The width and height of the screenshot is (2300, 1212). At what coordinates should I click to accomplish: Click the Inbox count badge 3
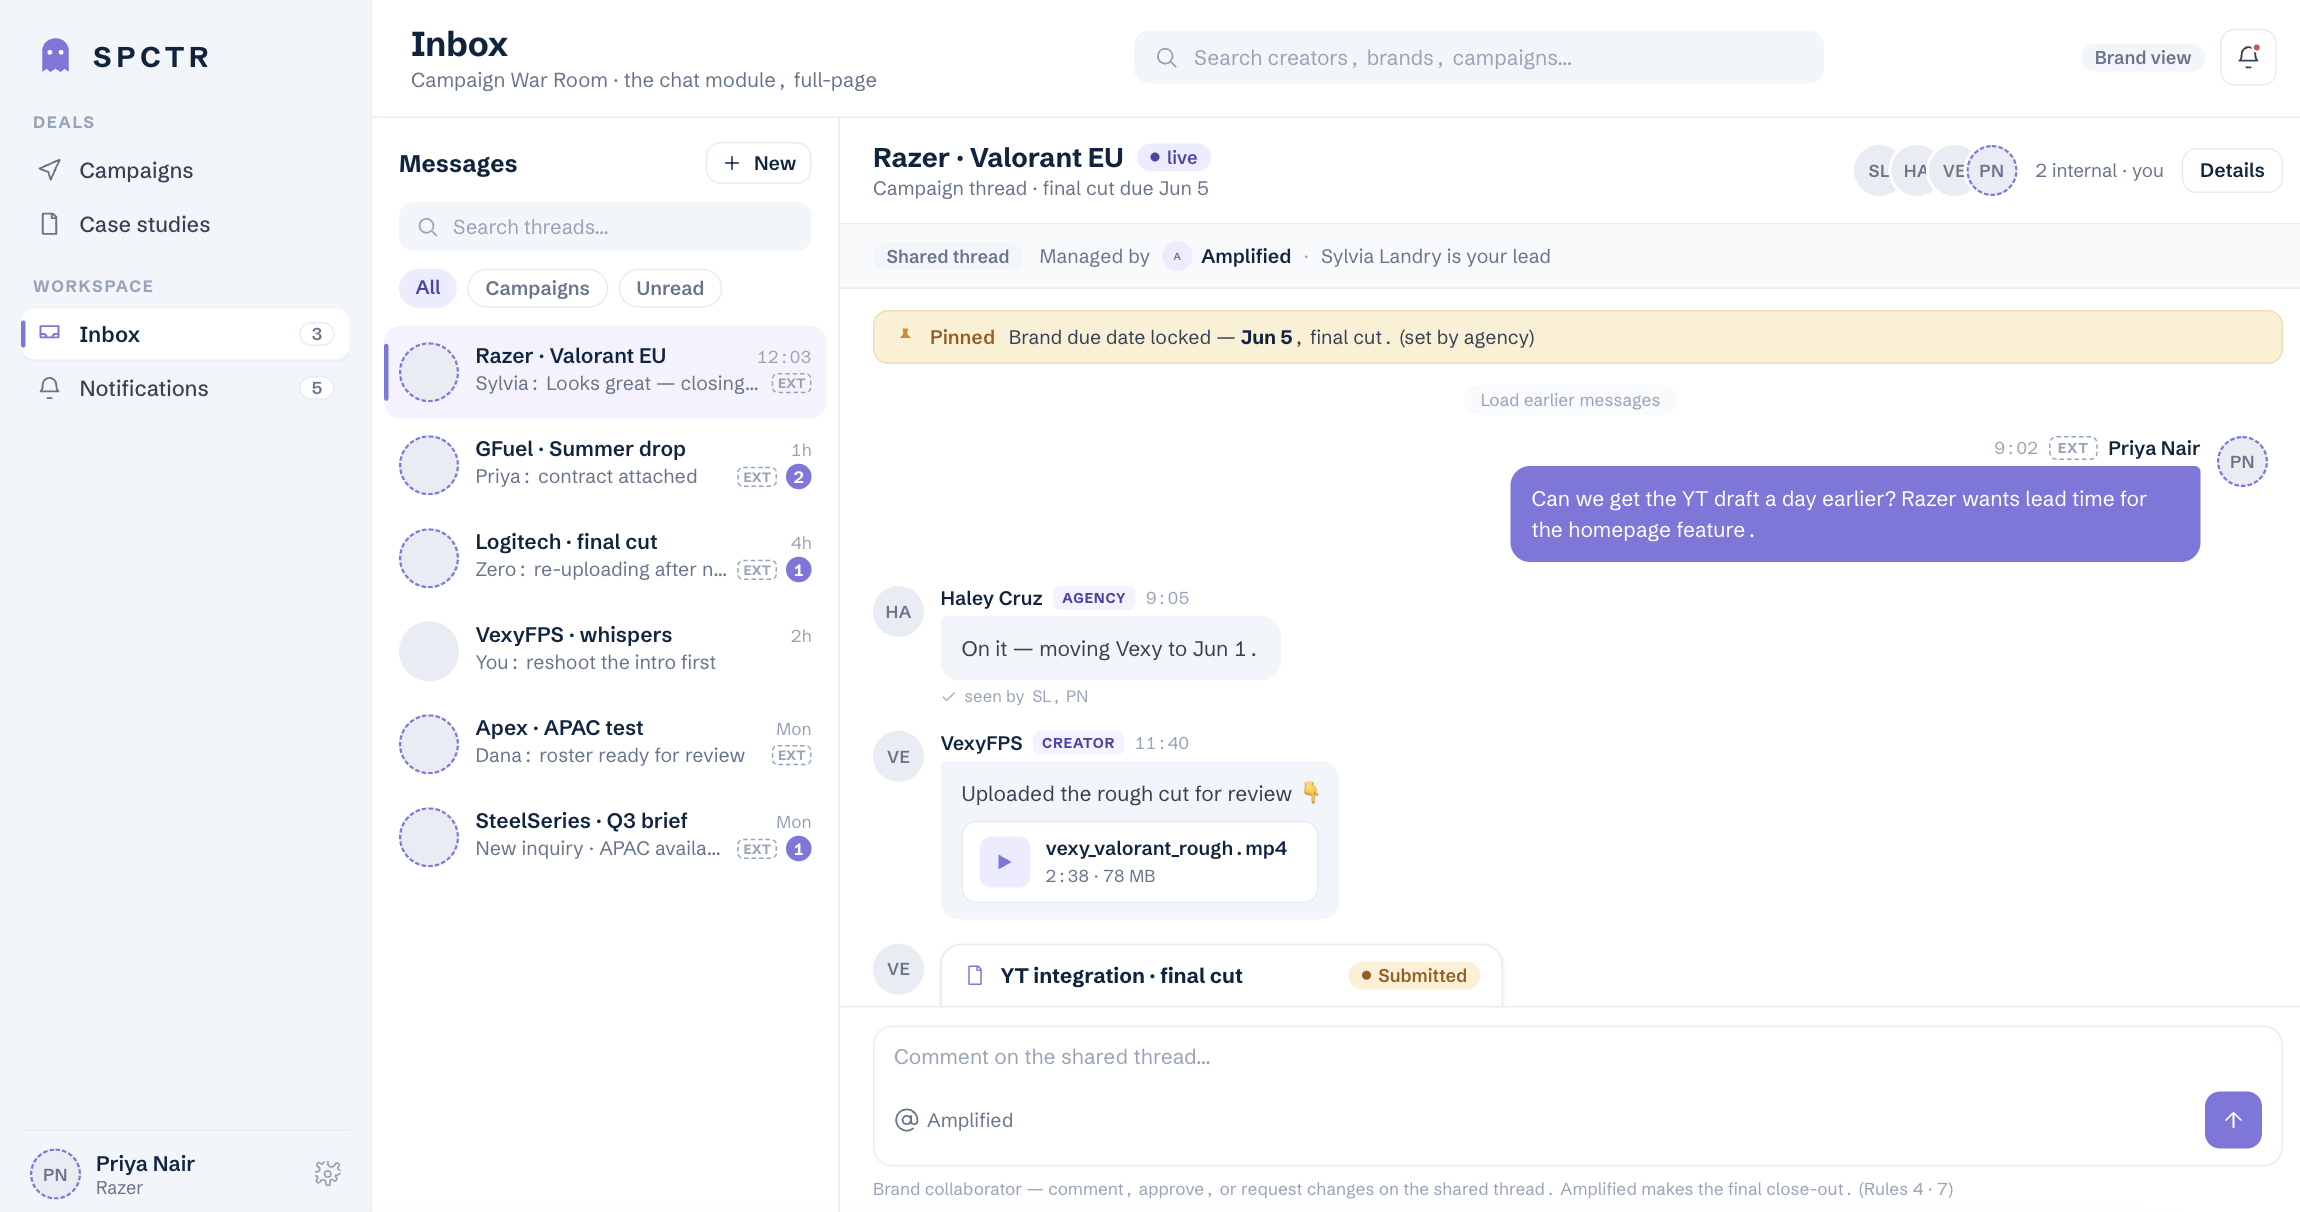click(x=316, y=334)
